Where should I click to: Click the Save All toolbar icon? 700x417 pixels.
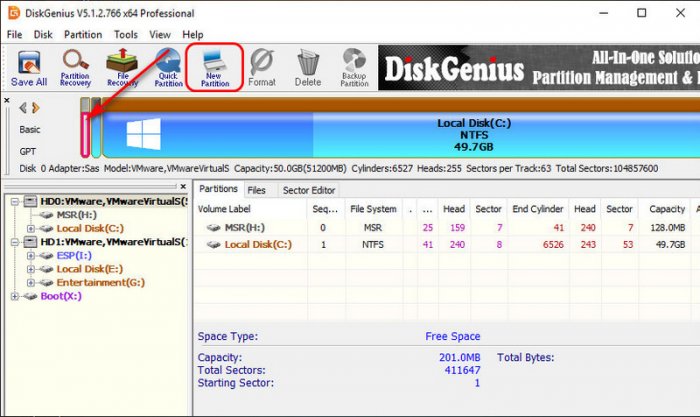point(29,68)
